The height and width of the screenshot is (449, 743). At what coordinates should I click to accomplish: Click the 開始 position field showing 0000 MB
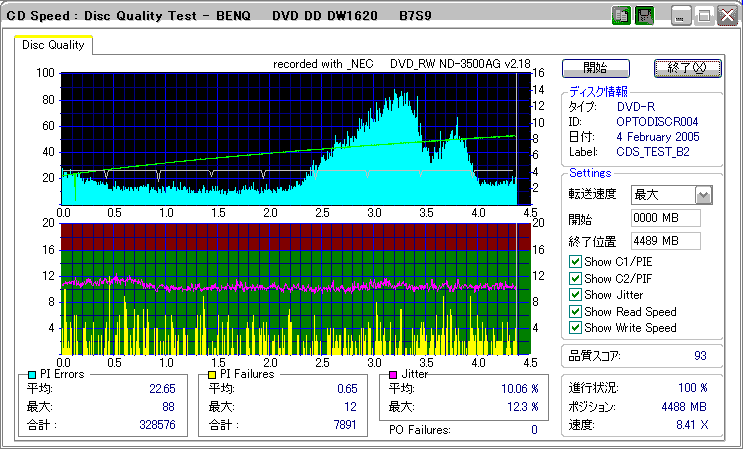[665, 218]
